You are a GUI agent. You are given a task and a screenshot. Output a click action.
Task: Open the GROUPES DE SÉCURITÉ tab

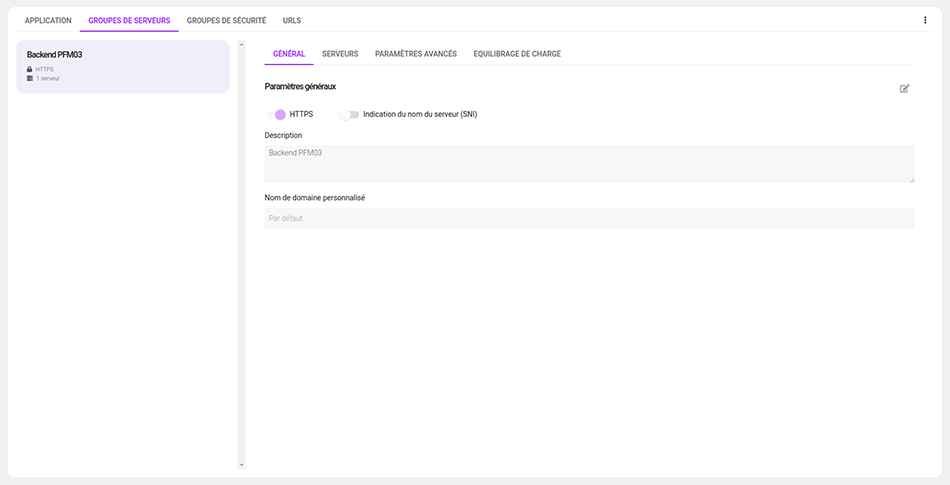pyautogui.click(x=226, y=20)
